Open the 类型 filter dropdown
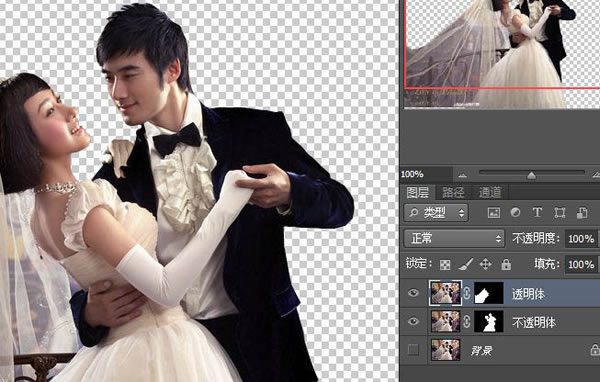Screen dimensions: 600x382 (436, 212)
